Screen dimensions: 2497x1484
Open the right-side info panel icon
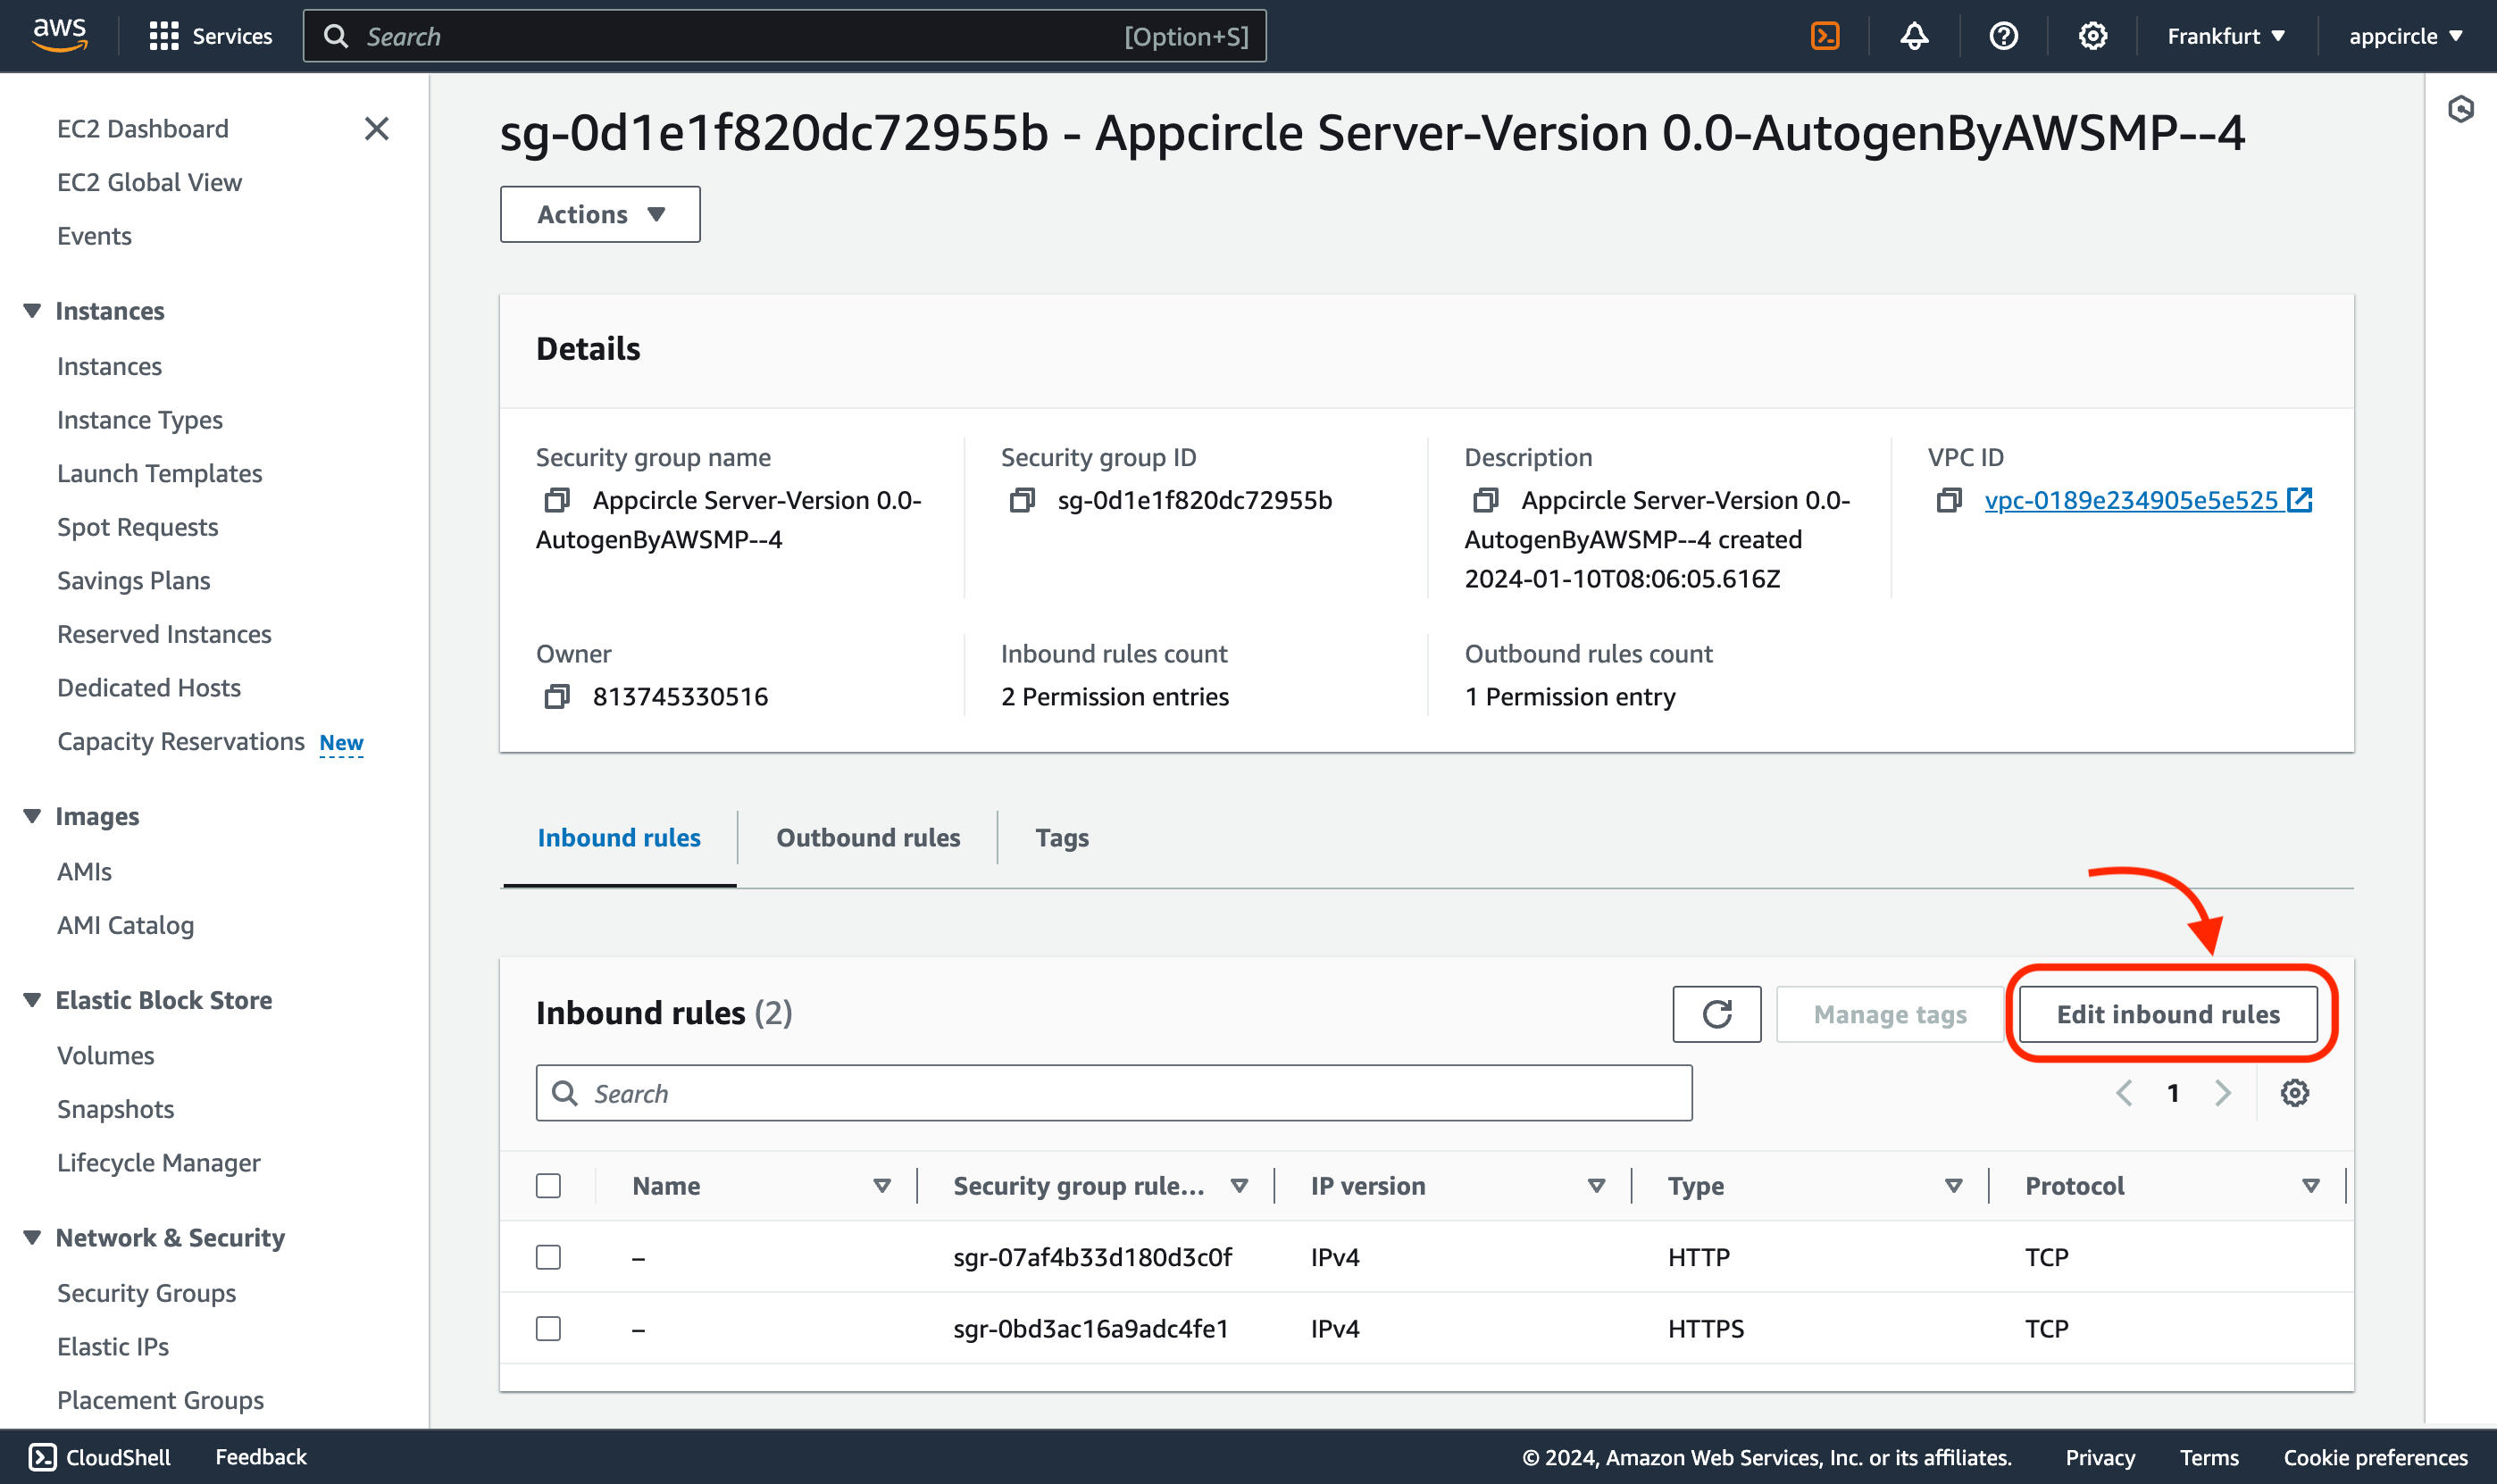click(2460, 109)
